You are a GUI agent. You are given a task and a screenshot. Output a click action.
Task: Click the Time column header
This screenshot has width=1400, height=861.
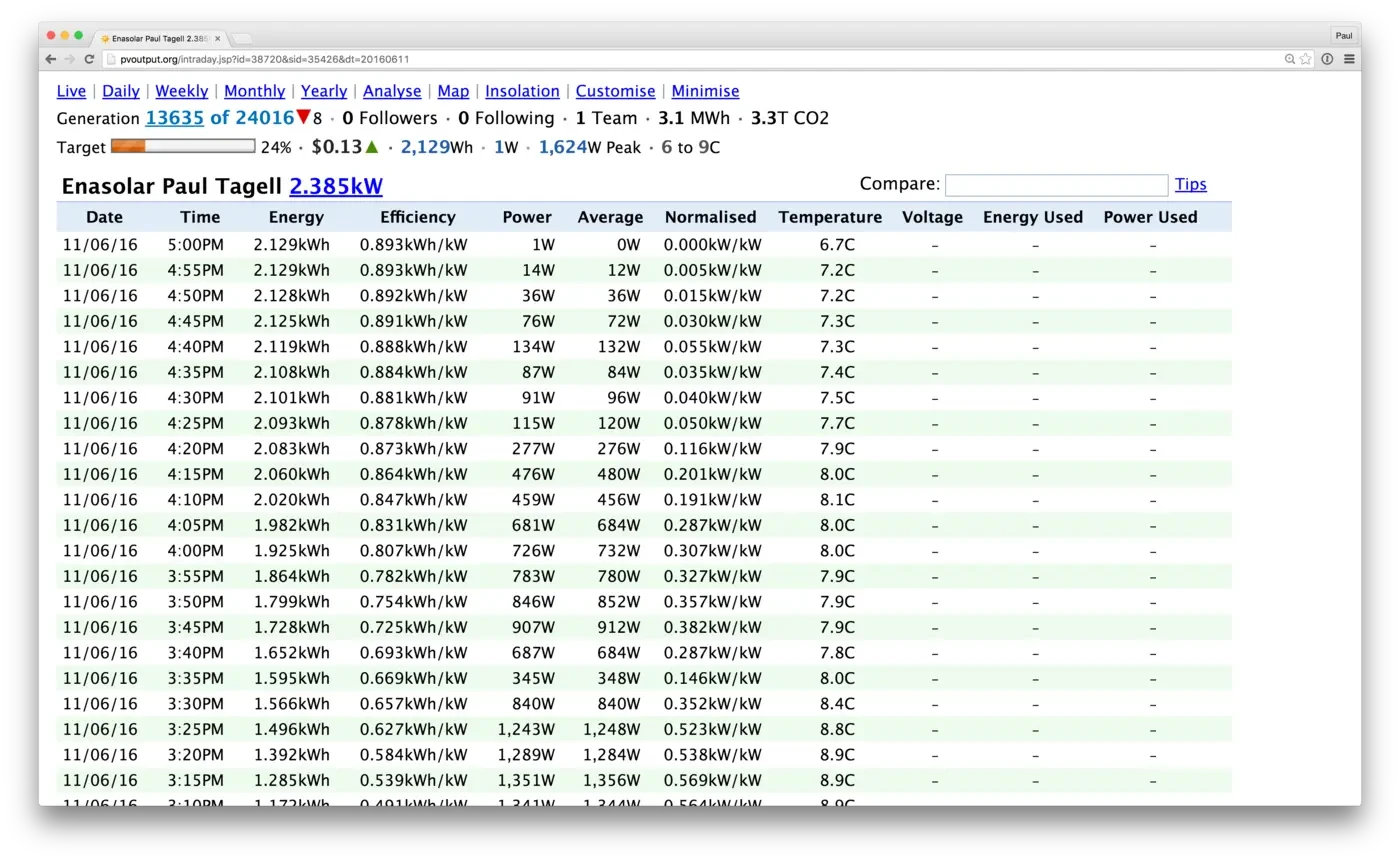[x=200, y=217]
